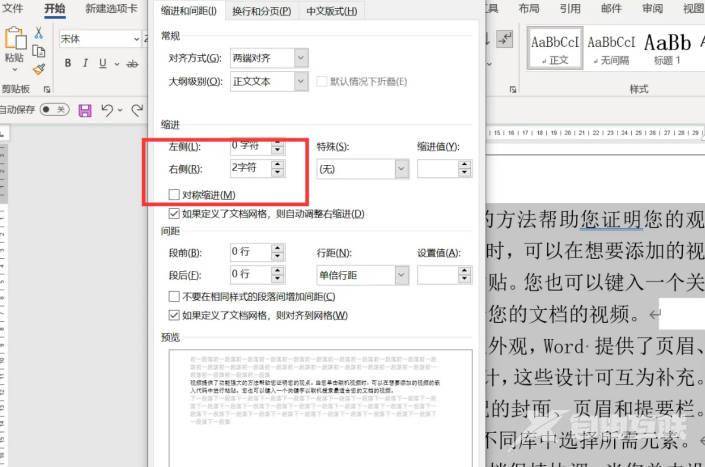Click the Undo arrow icon

[107, 110]
